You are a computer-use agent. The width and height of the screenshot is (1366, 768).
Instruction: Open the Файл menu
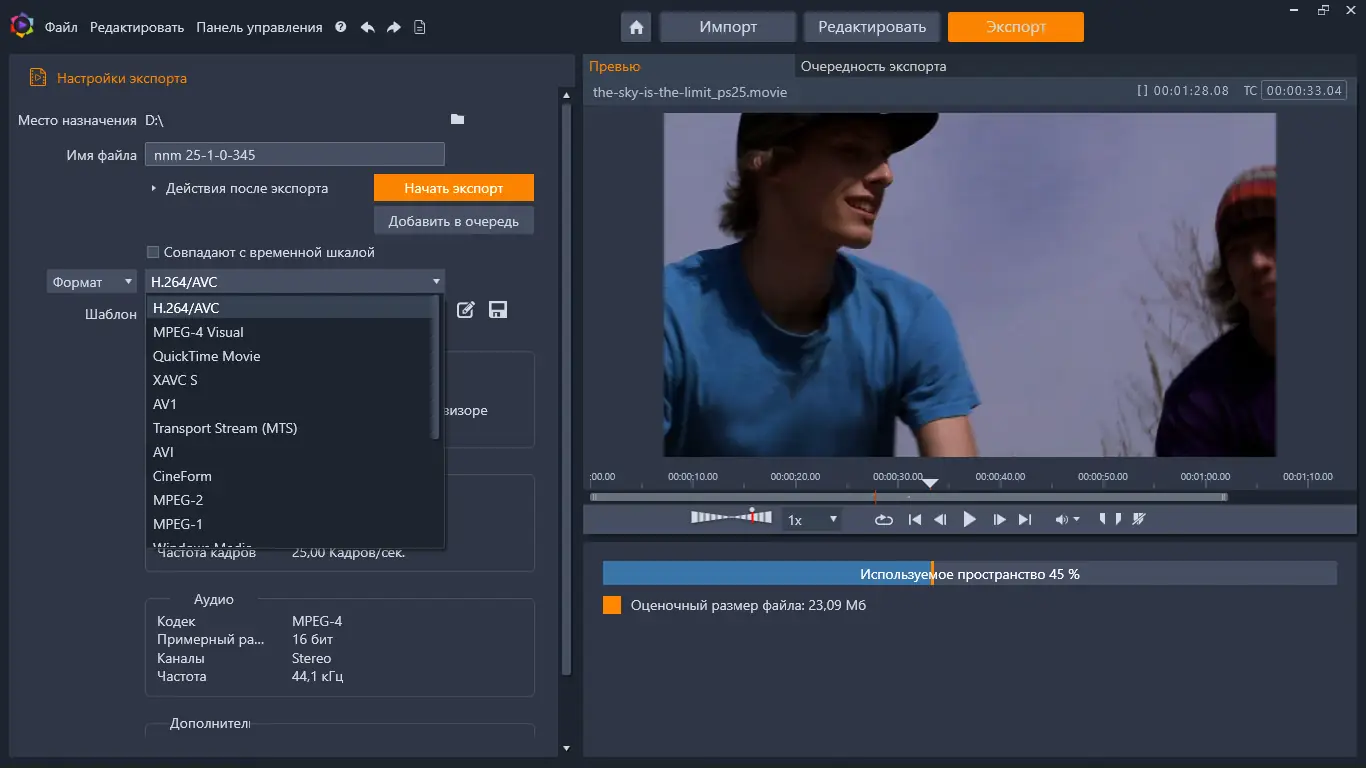pos(60,27)
